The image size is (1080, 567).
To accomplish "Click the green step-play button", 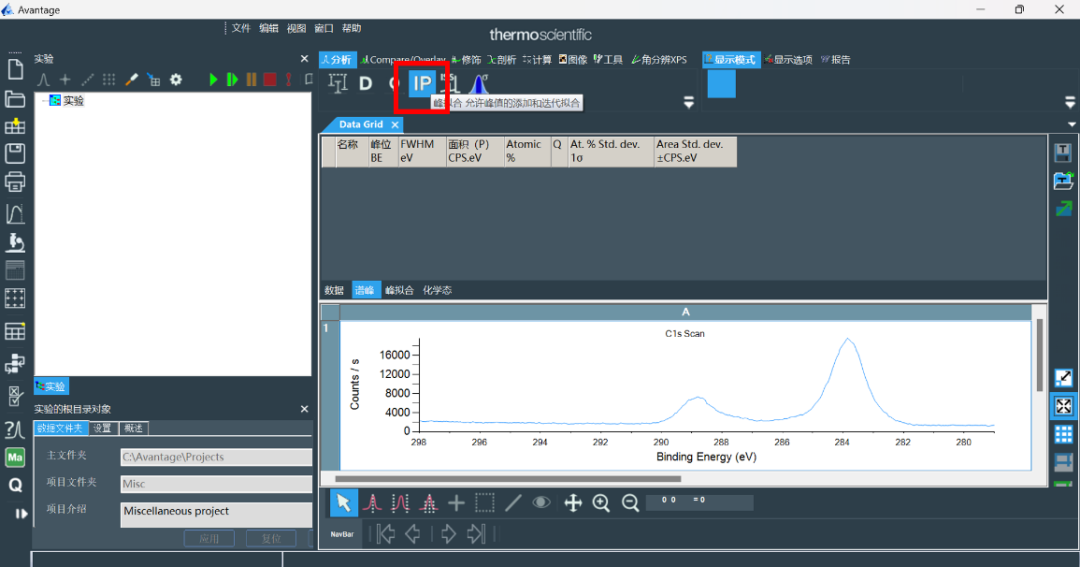I will click(232, 79).
